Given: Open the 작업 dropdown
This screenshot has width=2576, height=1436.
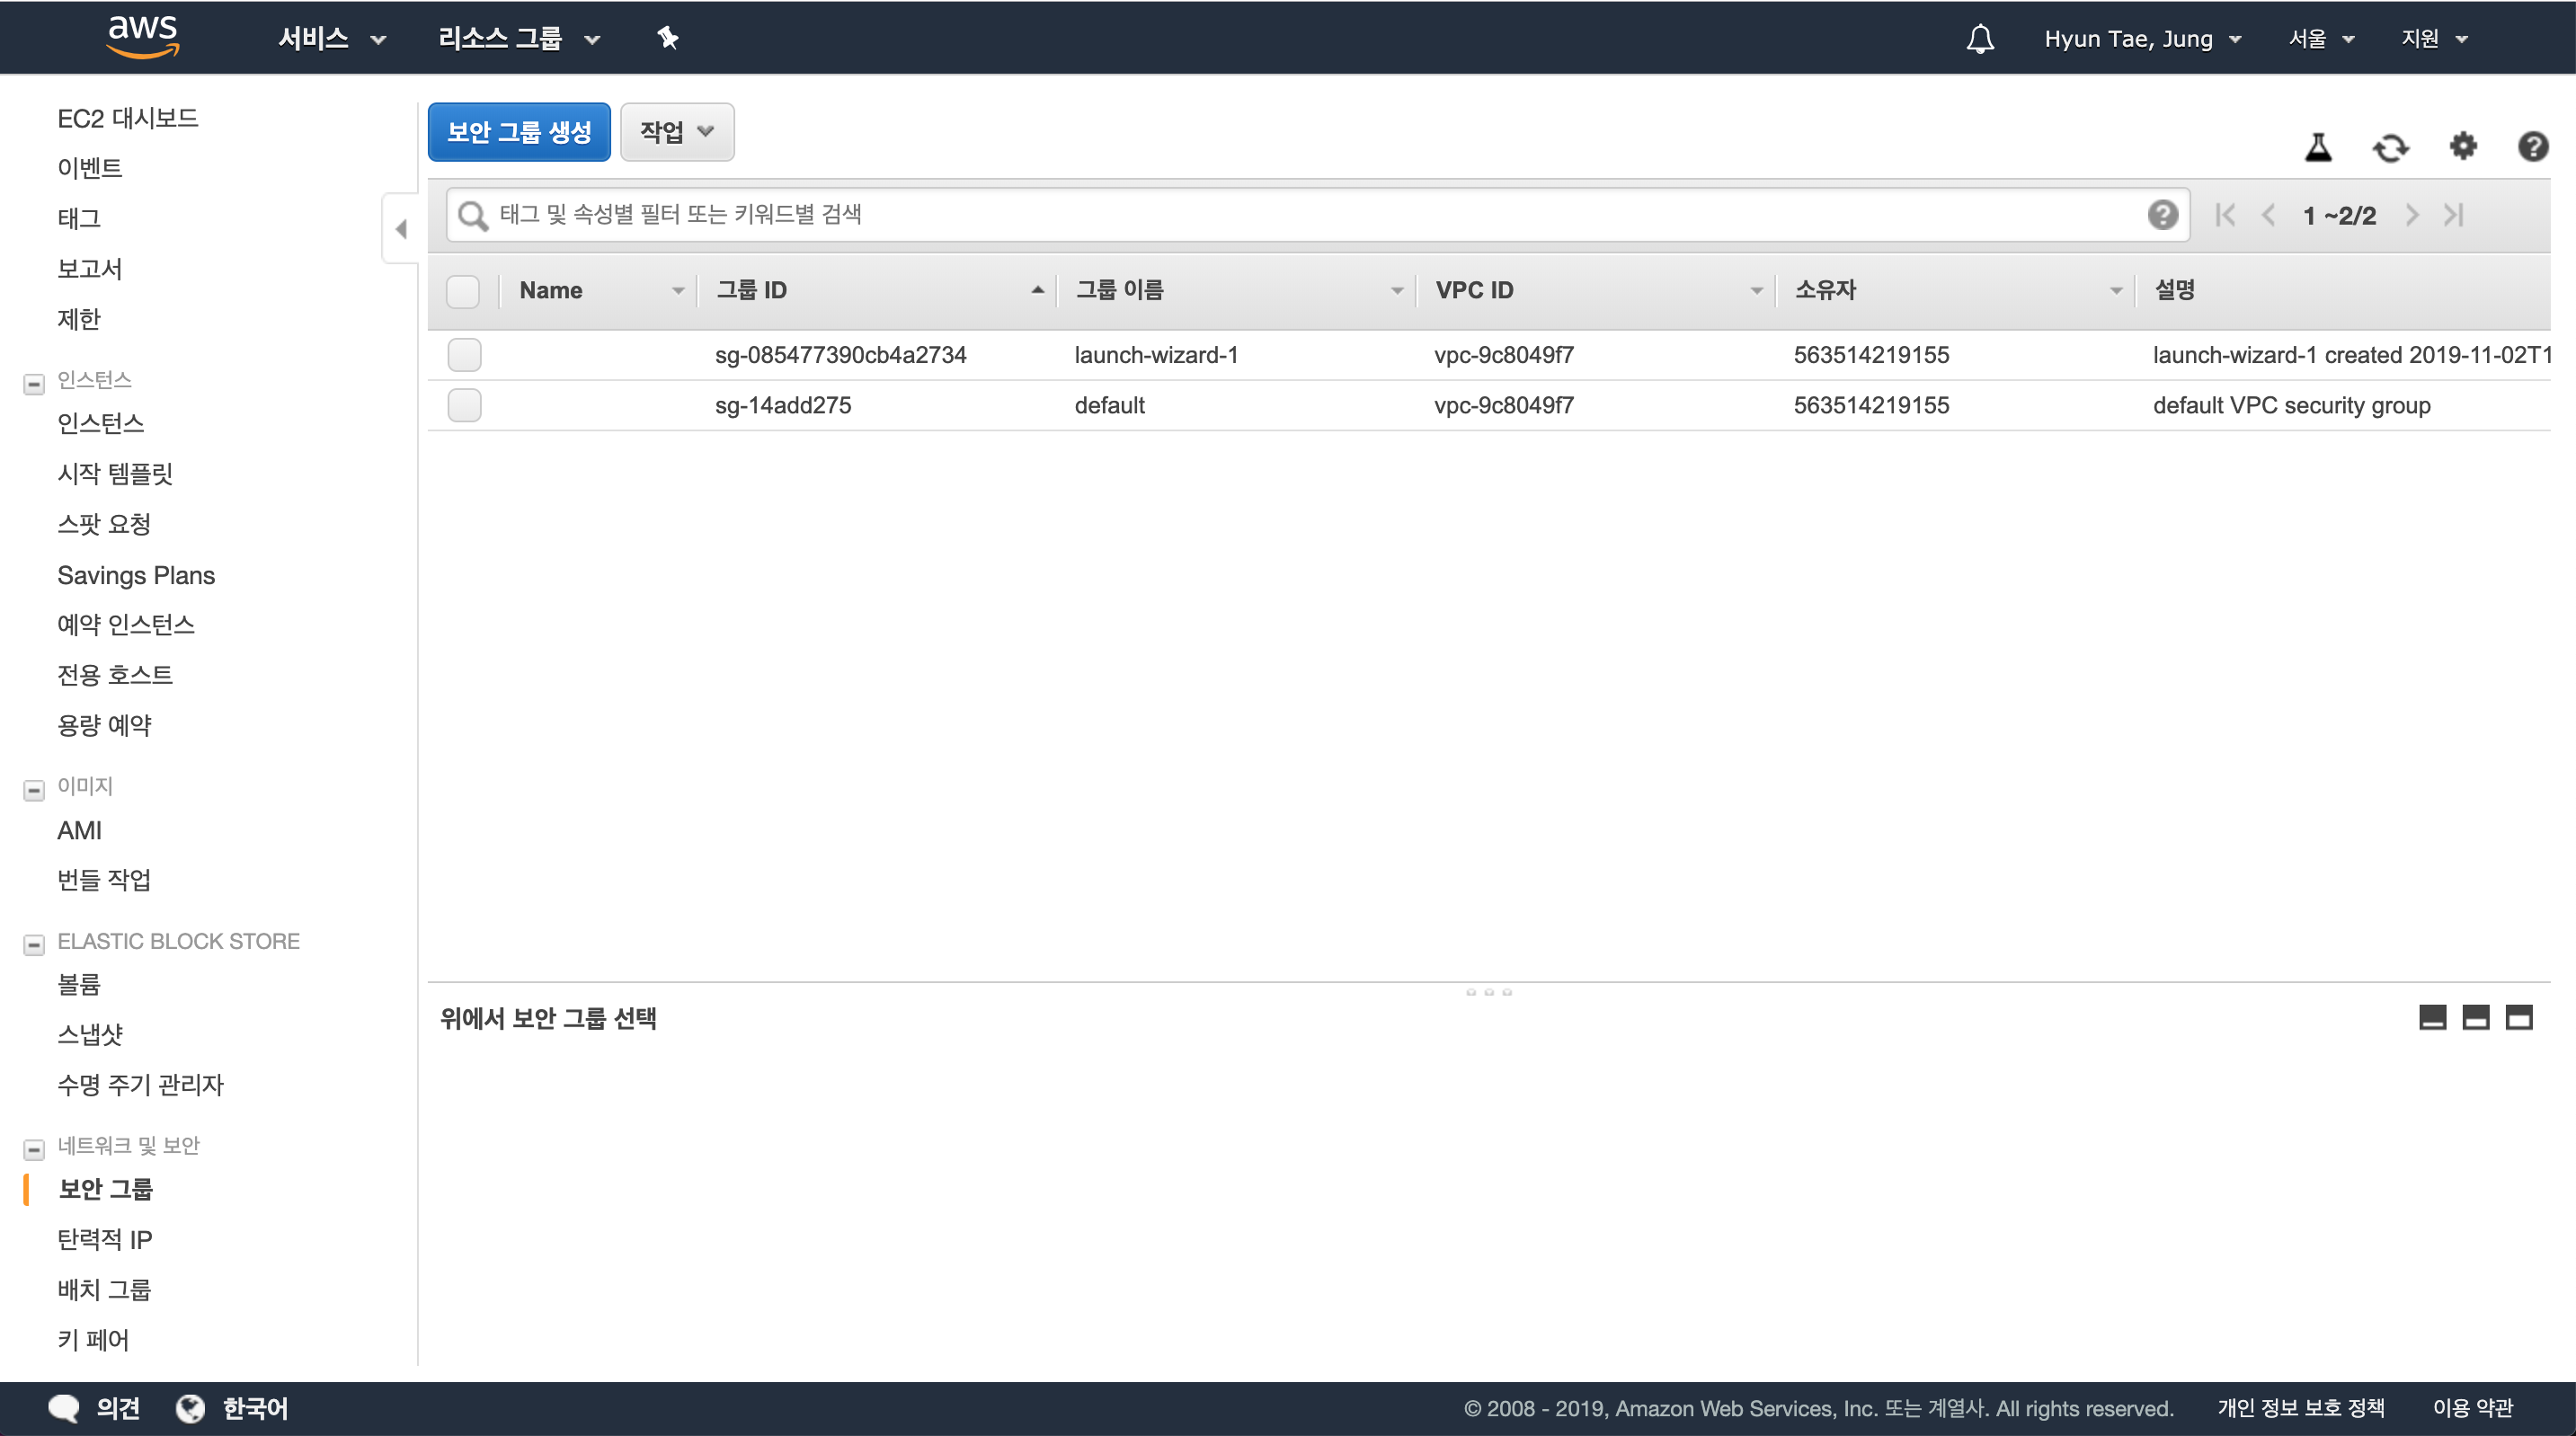Looking at the screenshot, I should point(677,132).
